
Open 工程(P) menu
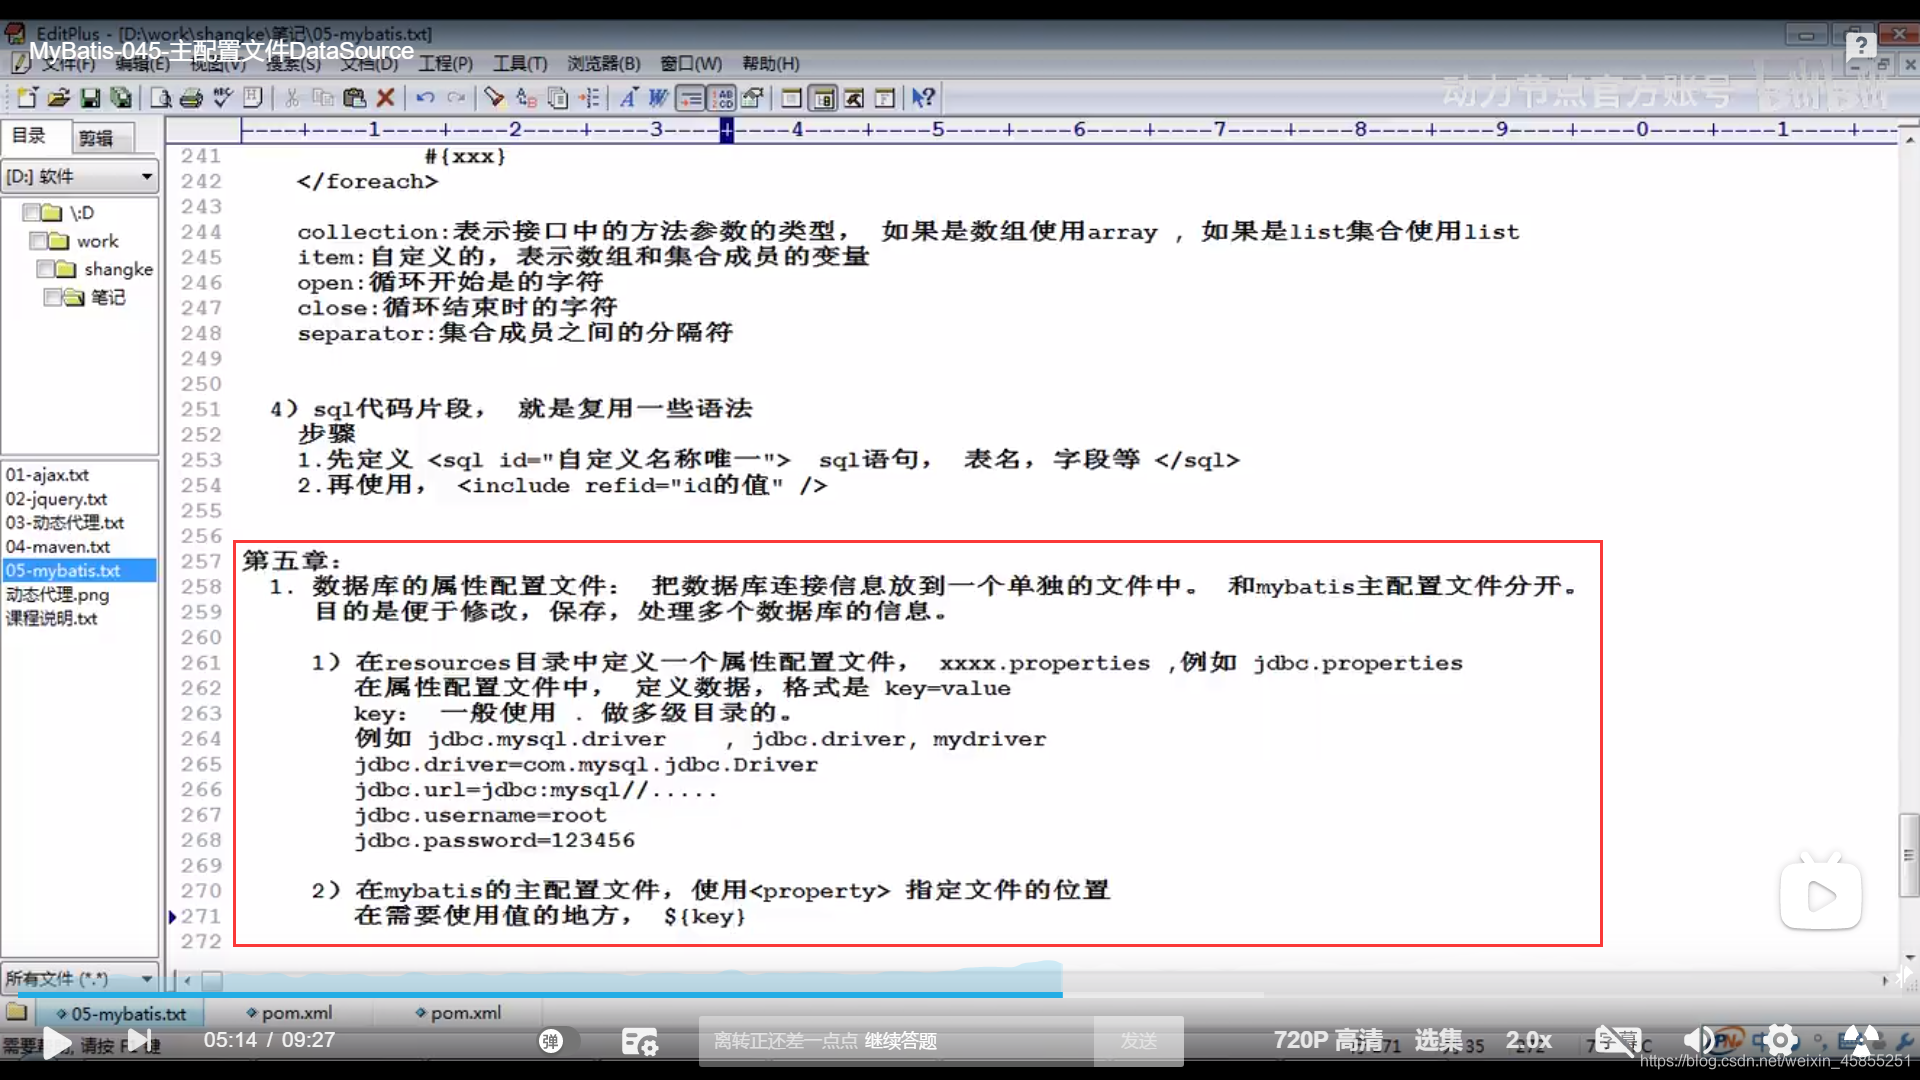click(445, 64)
